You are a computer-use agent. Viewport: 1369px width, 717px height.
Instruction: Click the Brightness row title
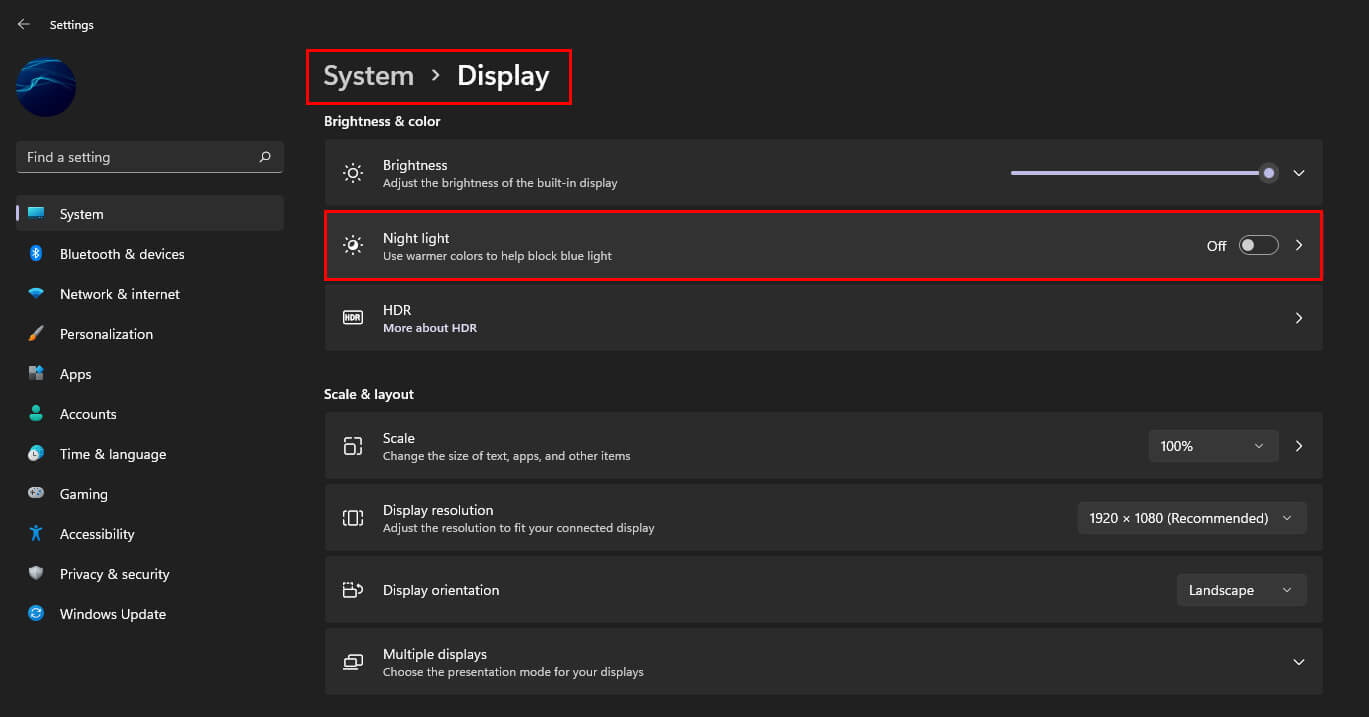[x=415, y=165]
